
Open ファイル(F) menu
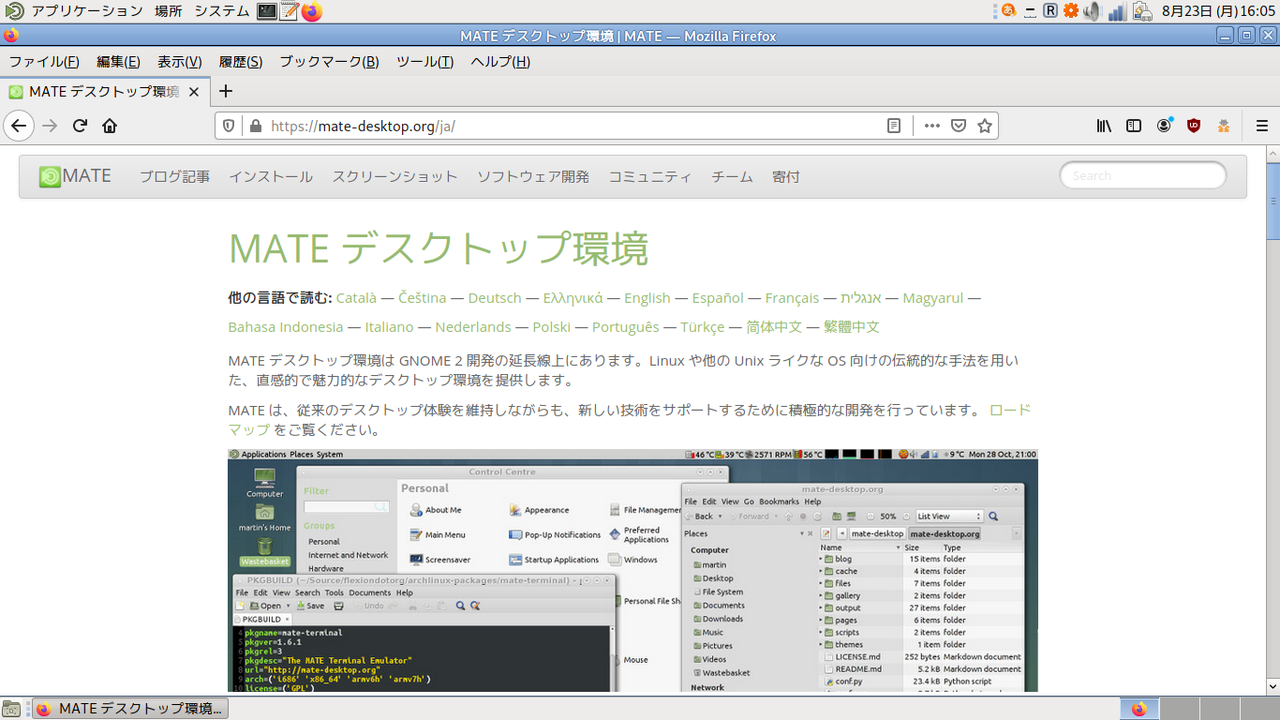[x=44, y=61]
